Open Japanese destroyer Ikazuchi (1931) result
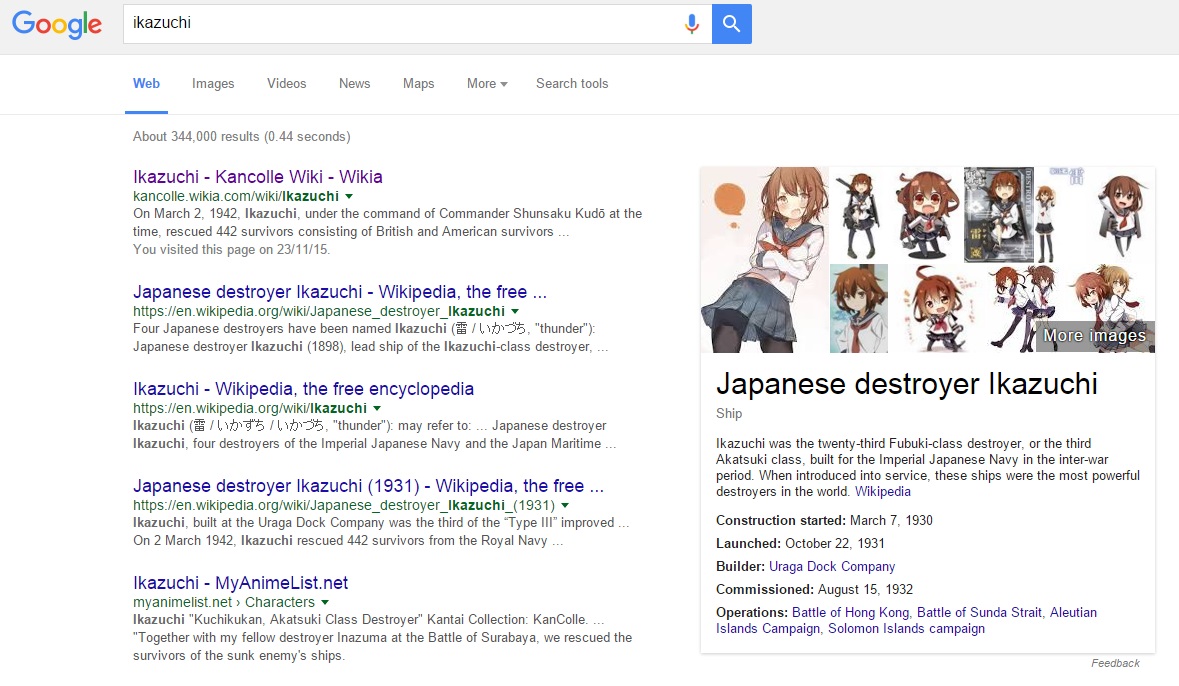1179x686 pixels. pyautogui.click(x=368, y=486)
